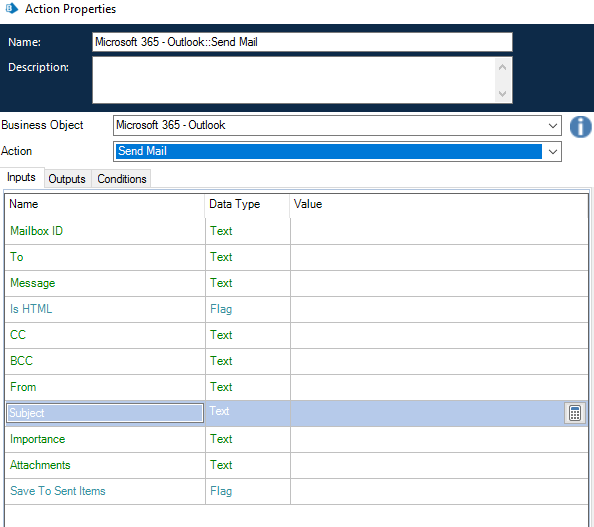Screen dimensions: 594x527
Task: Click the Value cell for Message
Action: click(x=439, y=283)
